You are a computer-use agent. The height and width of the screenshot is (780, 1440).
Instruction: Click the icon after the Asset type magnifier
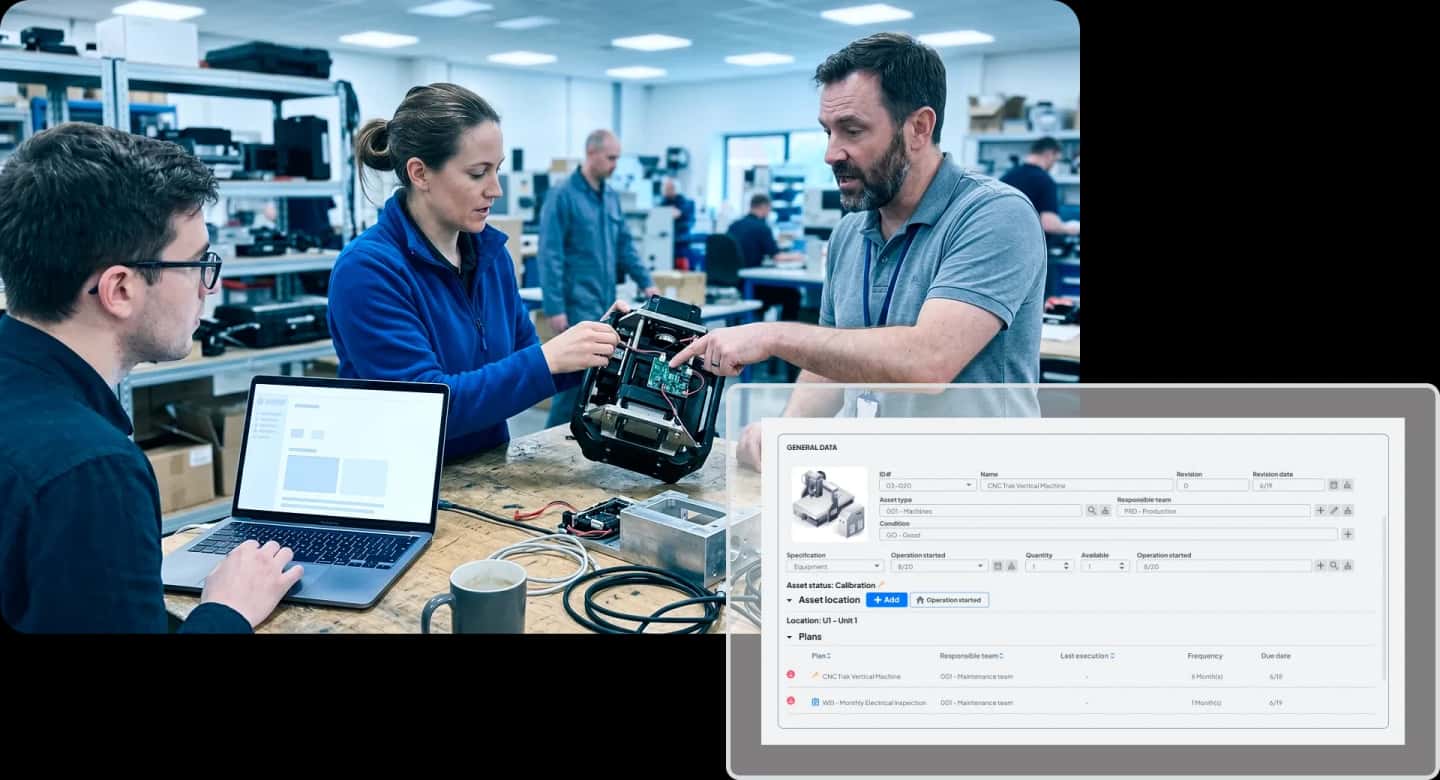pos(1105,511)
